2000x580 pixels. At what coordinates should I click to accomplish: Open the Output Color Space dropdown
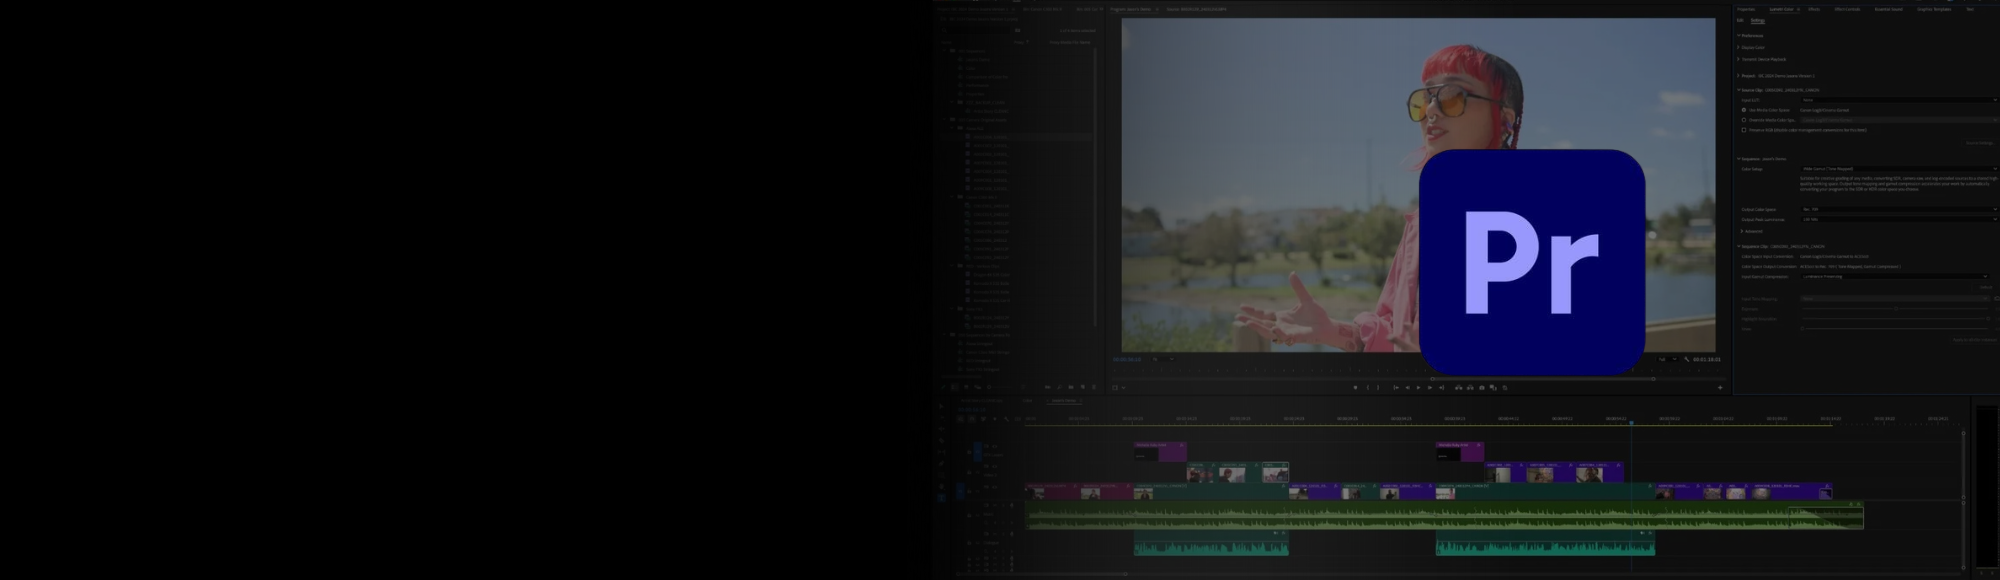pyautogui.click(x=1897, y=209)
